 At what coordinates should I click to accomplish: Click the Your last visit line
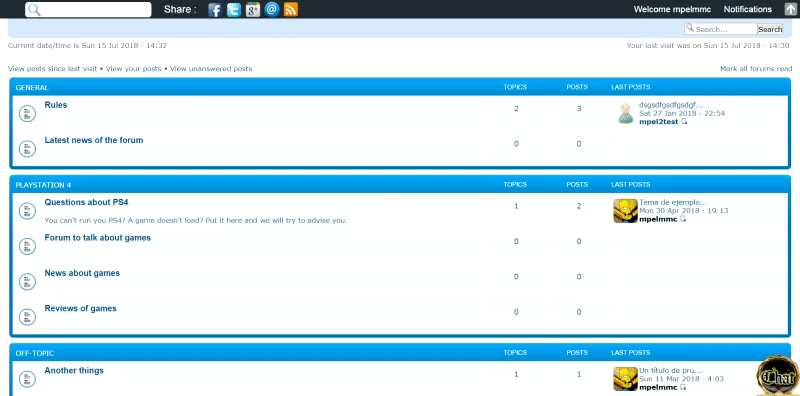click(x=708, y=45)
